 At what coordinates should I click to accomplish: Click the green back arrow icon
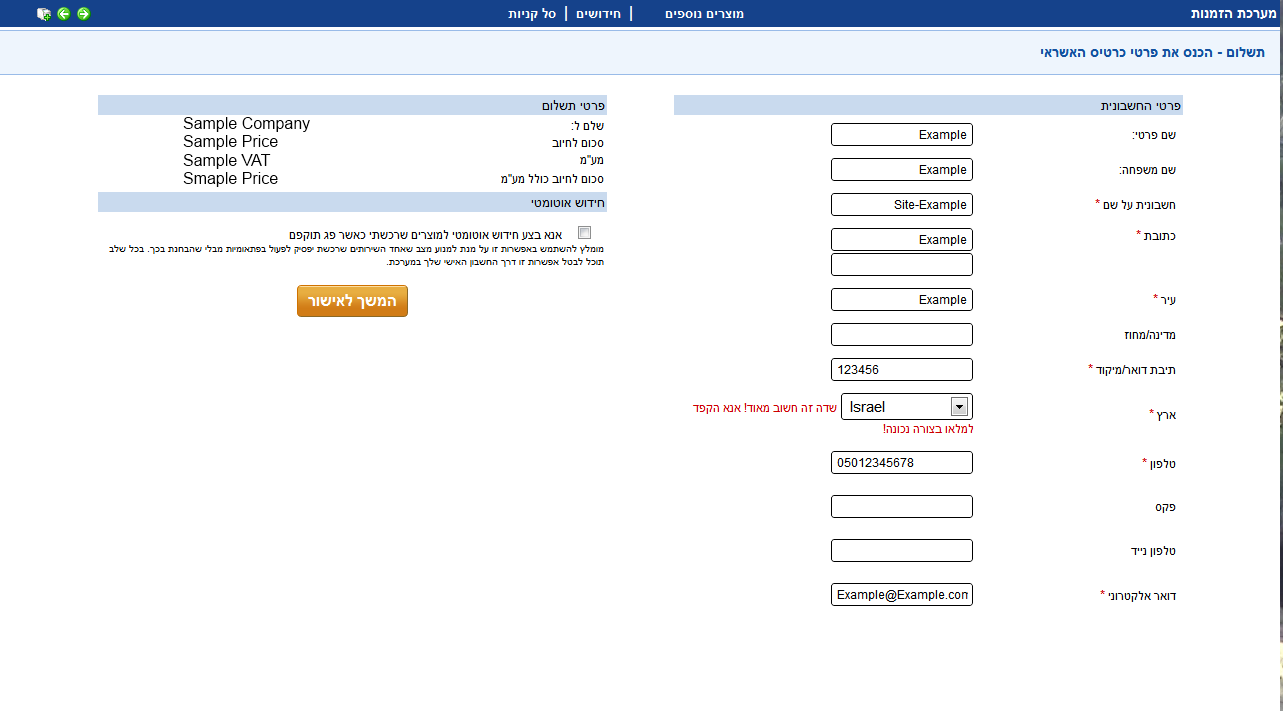pyautogui.click(x=64, y=14)
